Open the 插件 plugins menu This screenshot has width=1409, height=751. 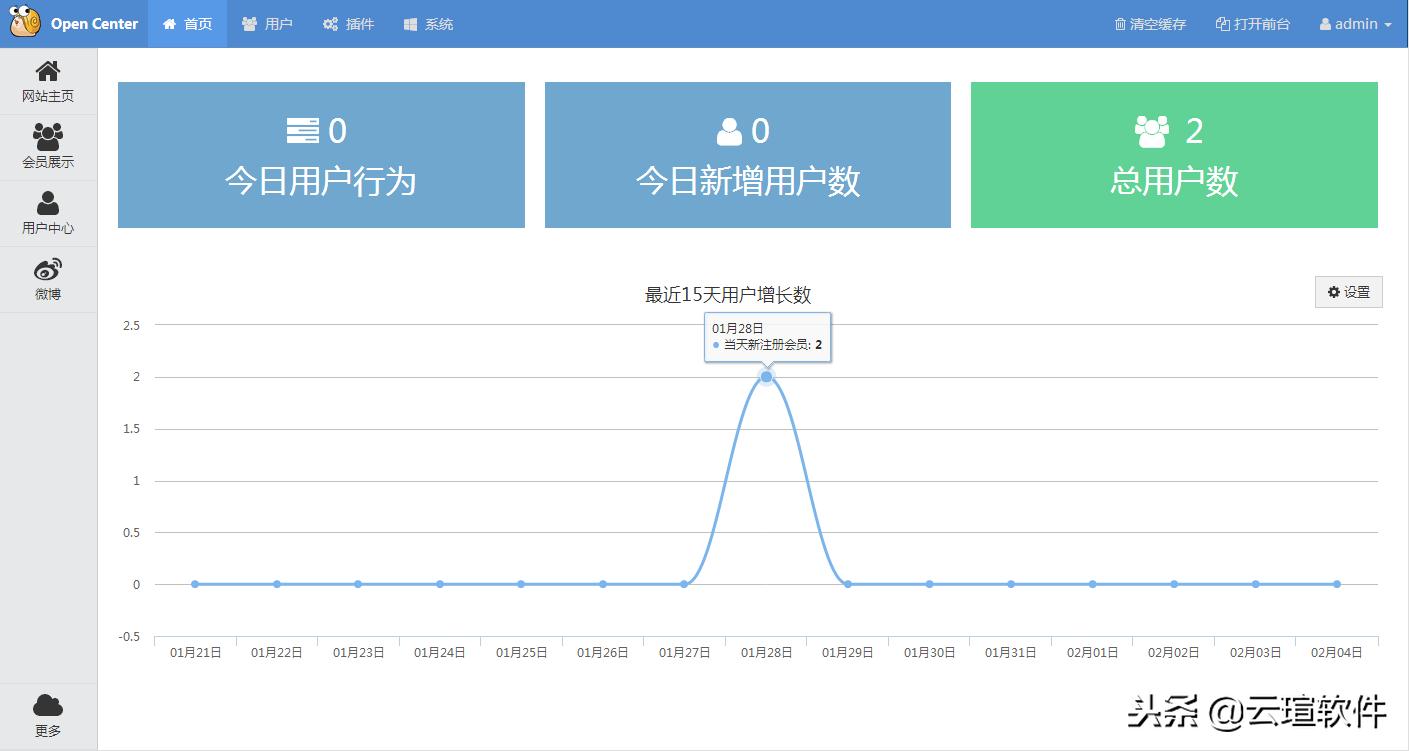(348, 24)
